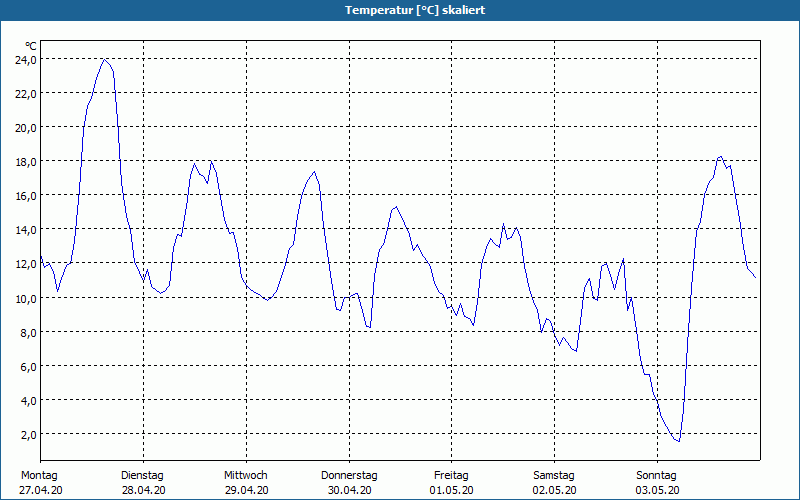The image size is (800, 500).
Task: Select the 12,0 y-axis label
Action: coord(26,264)
